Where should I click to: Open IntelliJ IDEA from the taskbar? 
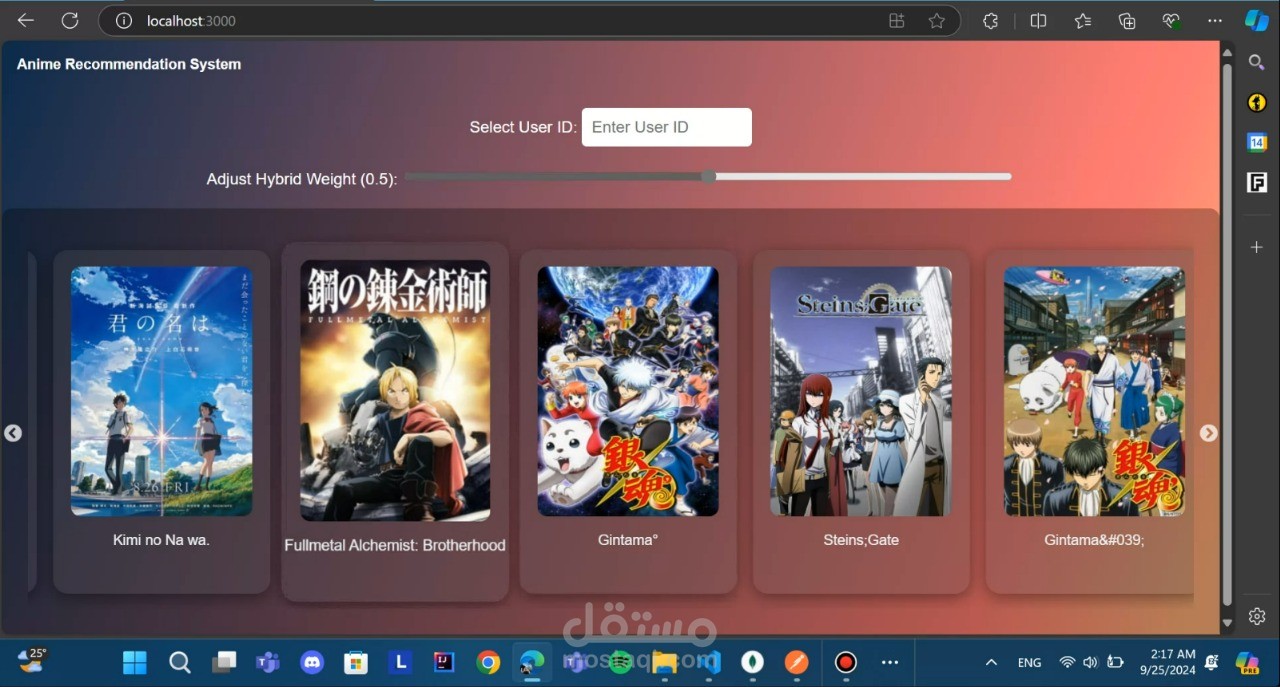[444, 662]
